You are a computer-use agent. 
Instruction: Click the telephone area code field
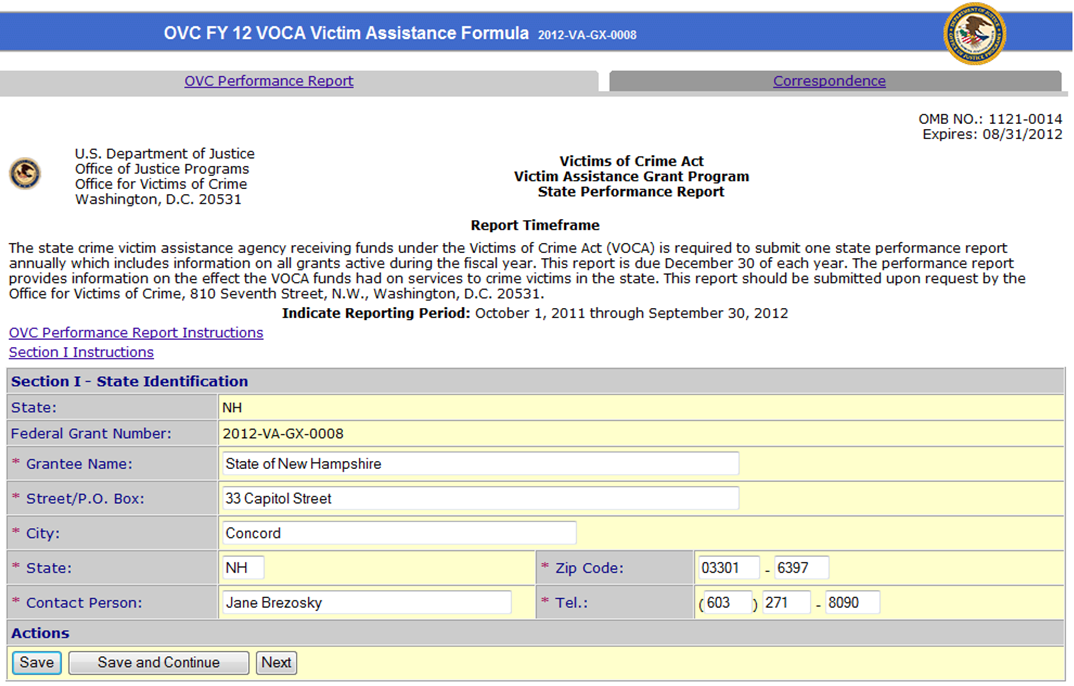click(727, 603)
